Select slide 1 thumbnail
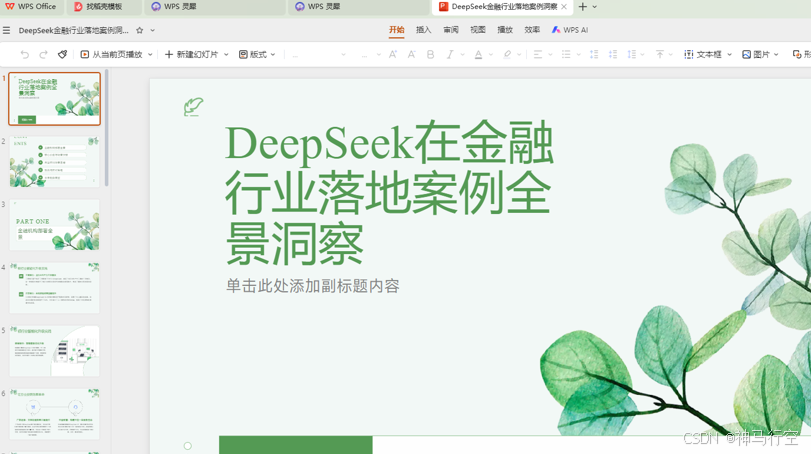The height and width of the screenshot is (454, 811). [54, 99]
